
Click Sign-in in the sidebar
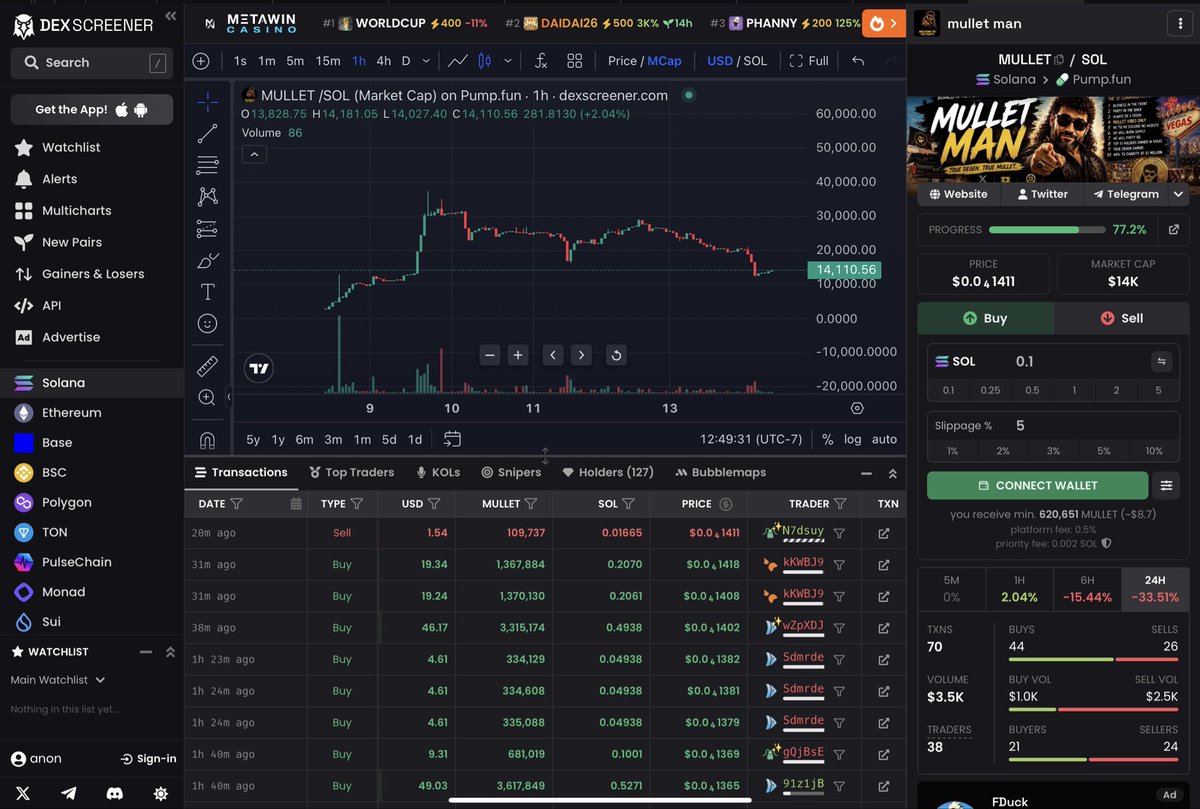(x=148, y=759)
